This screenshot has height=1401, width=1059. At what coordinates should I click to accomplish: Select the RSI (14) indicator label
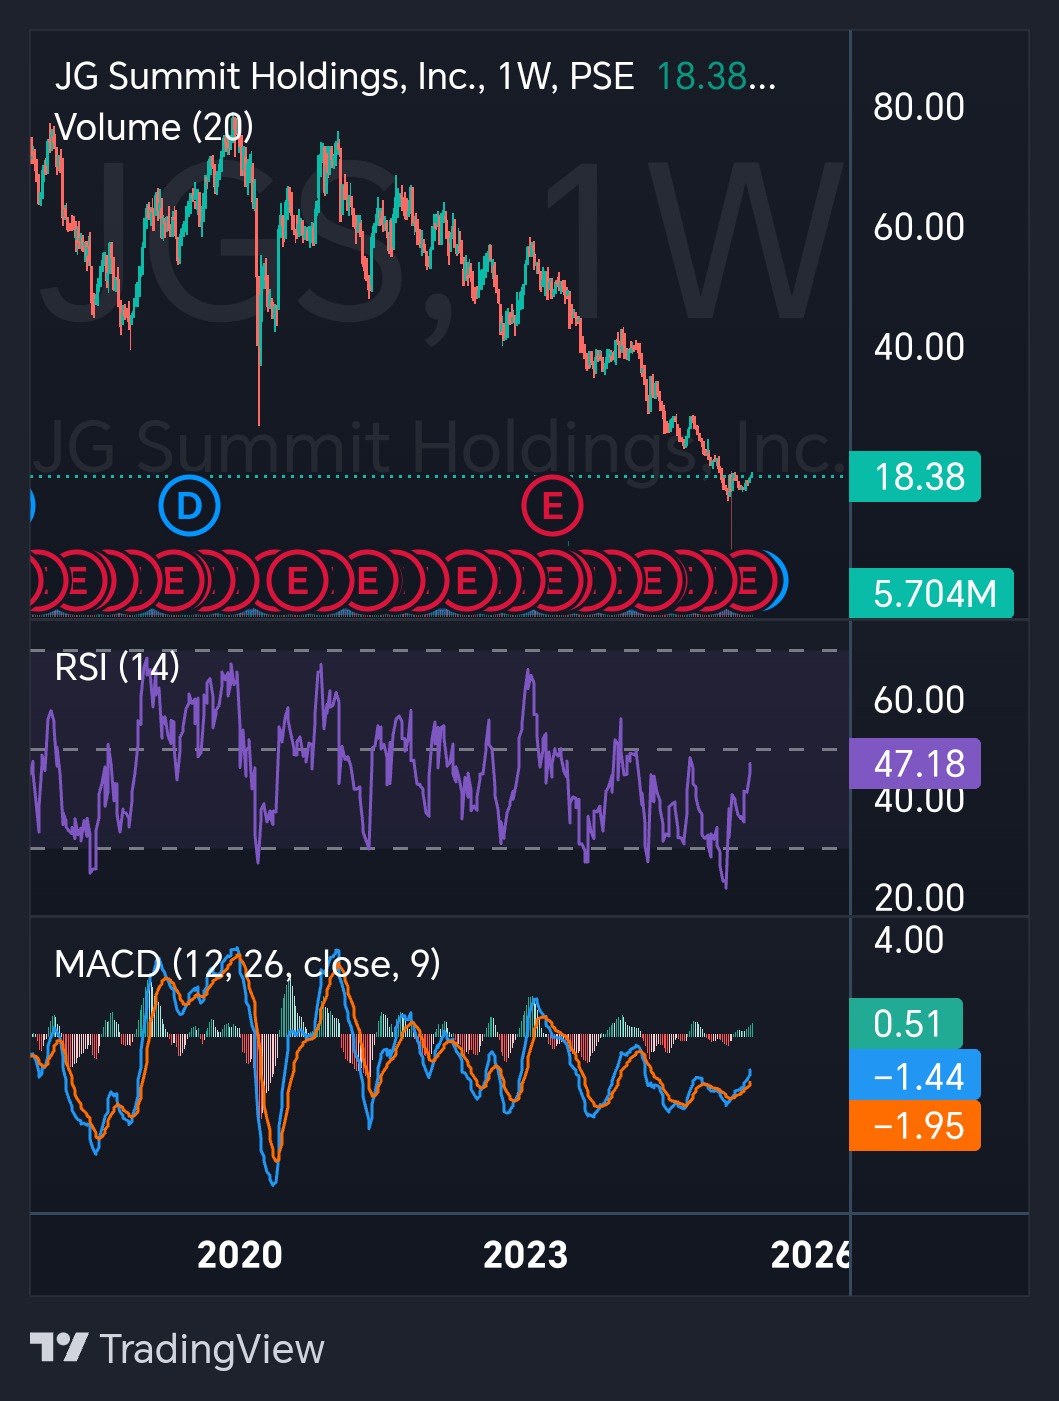(117, 667)
